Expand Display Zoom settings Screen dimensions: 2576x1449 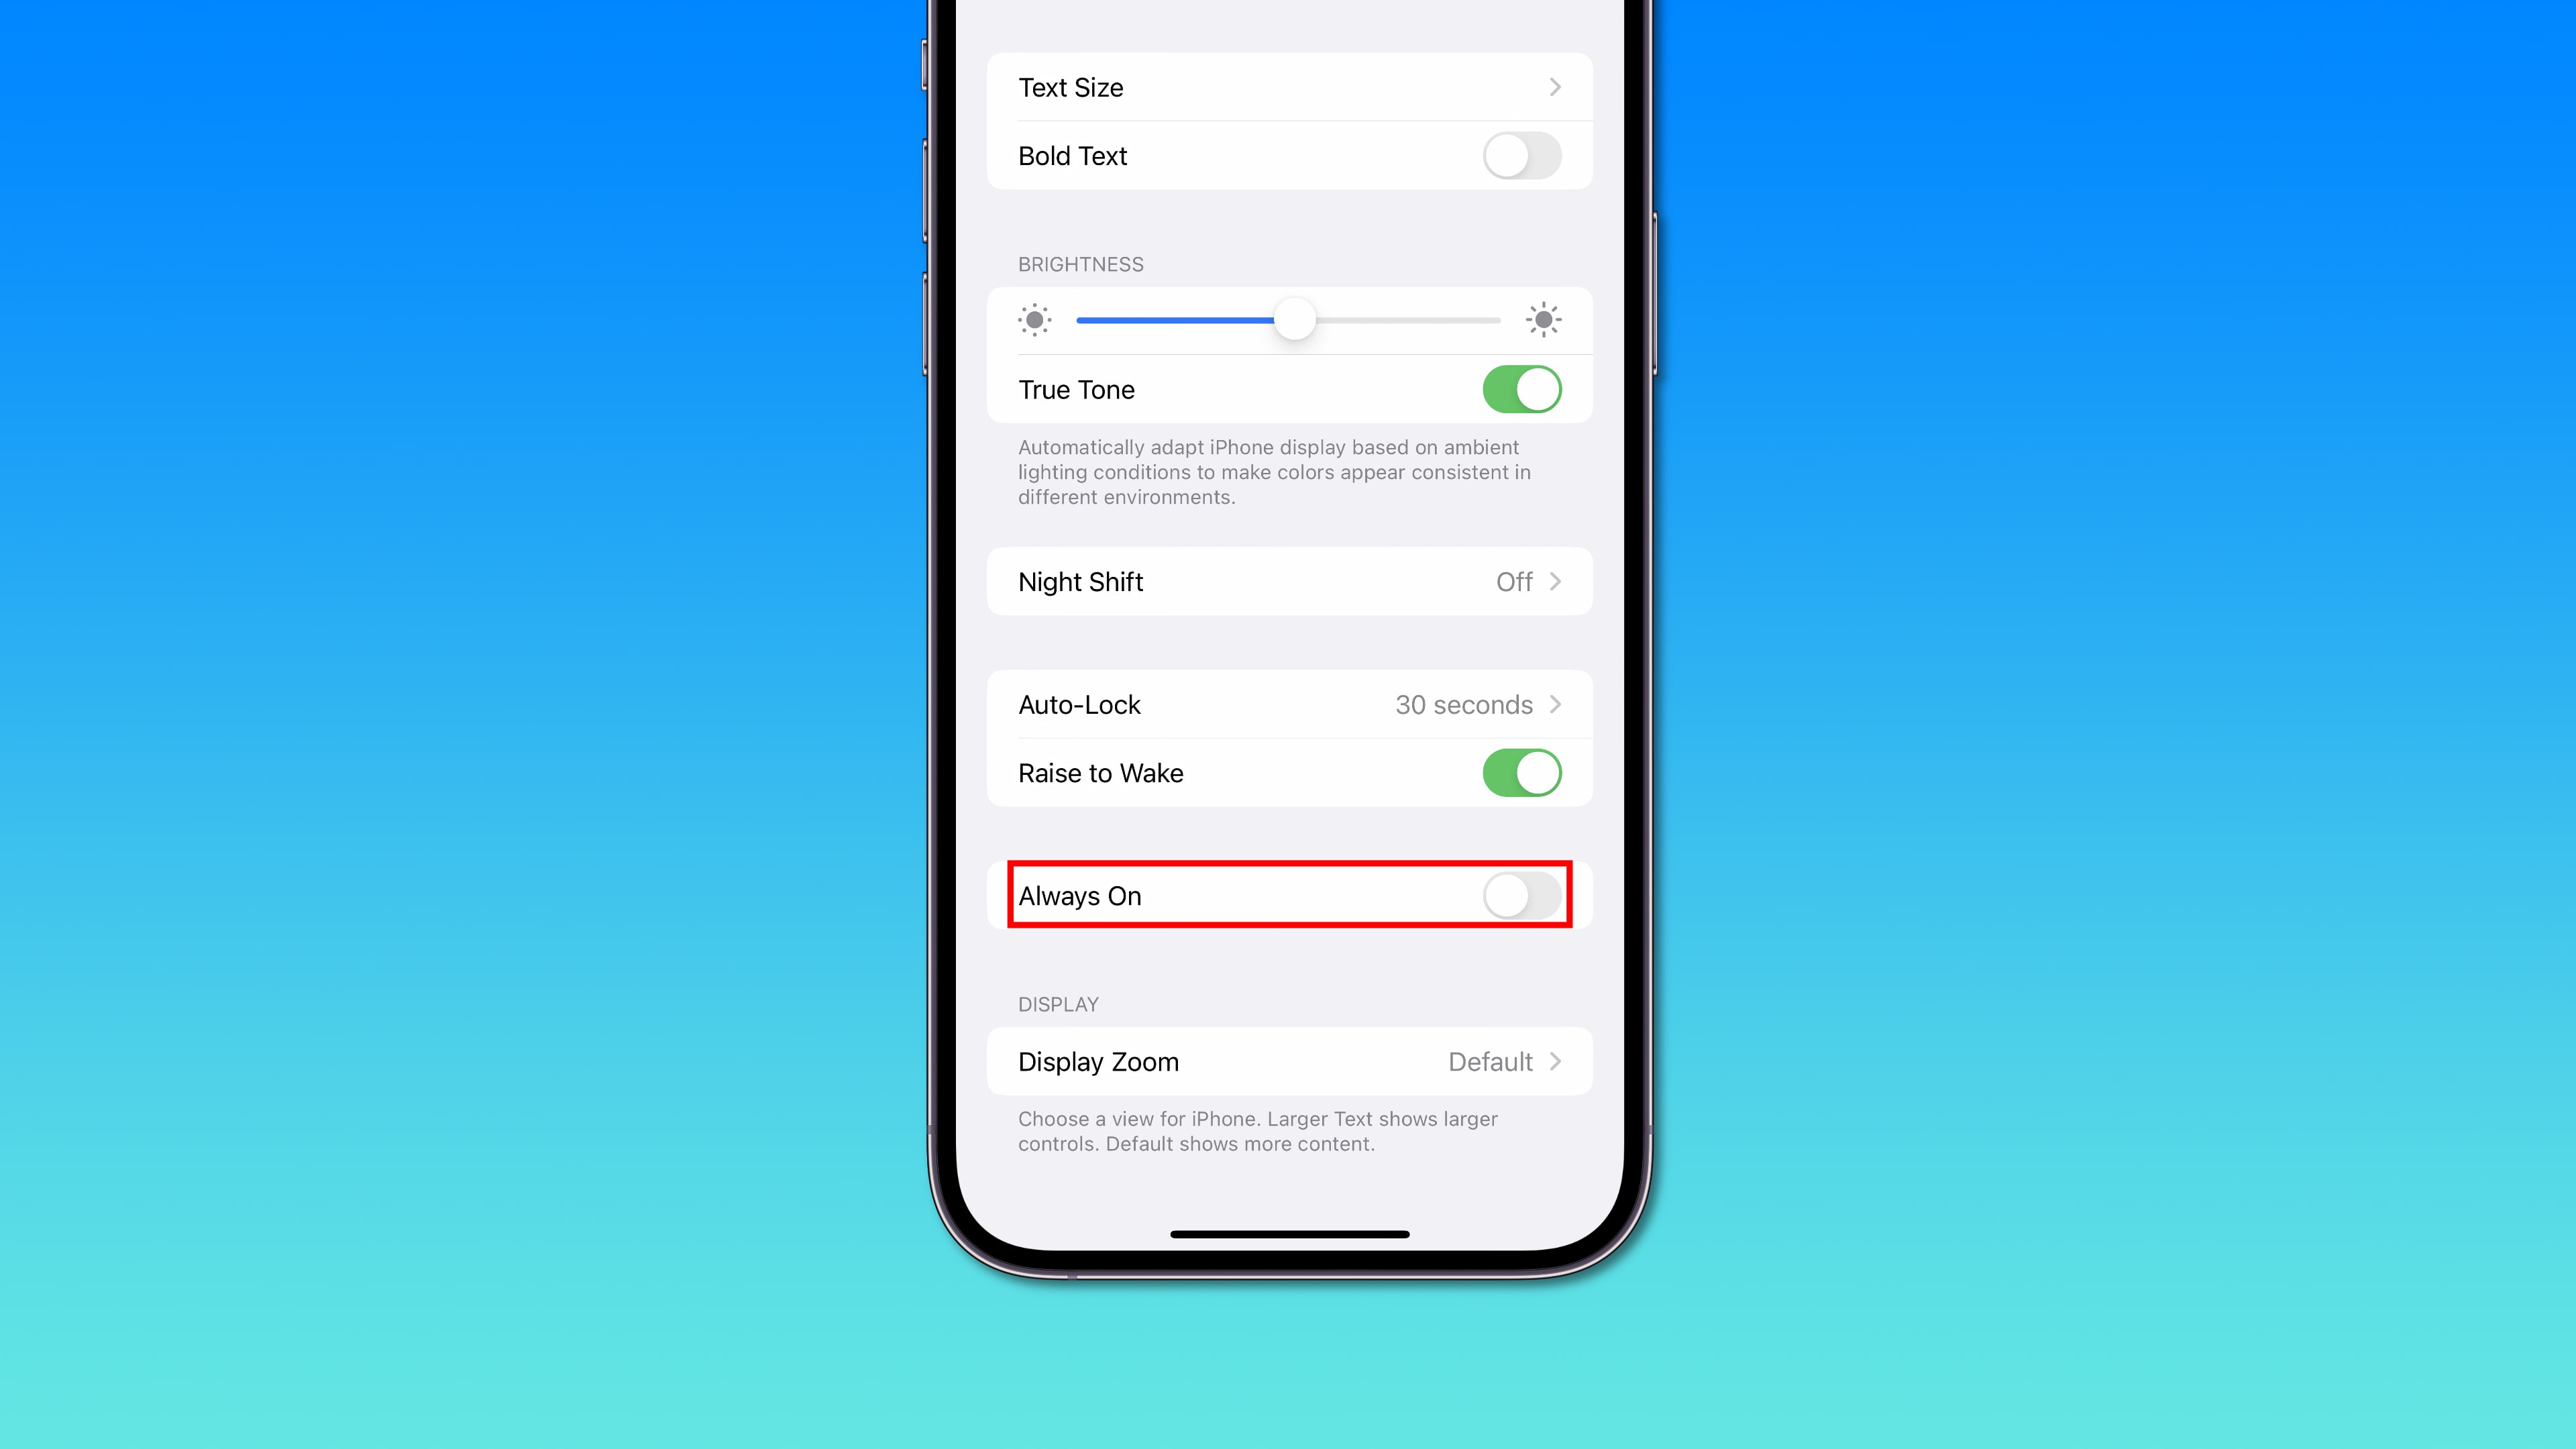pyautogui.click(x=1288, y=1061)
